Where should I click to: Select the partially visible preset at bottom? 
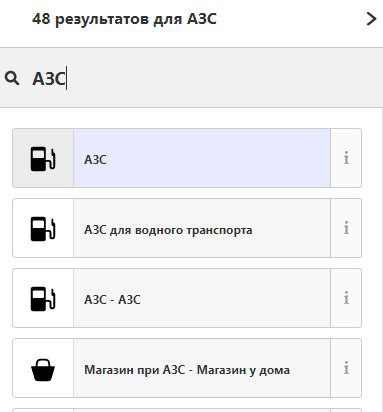[202, 410]
